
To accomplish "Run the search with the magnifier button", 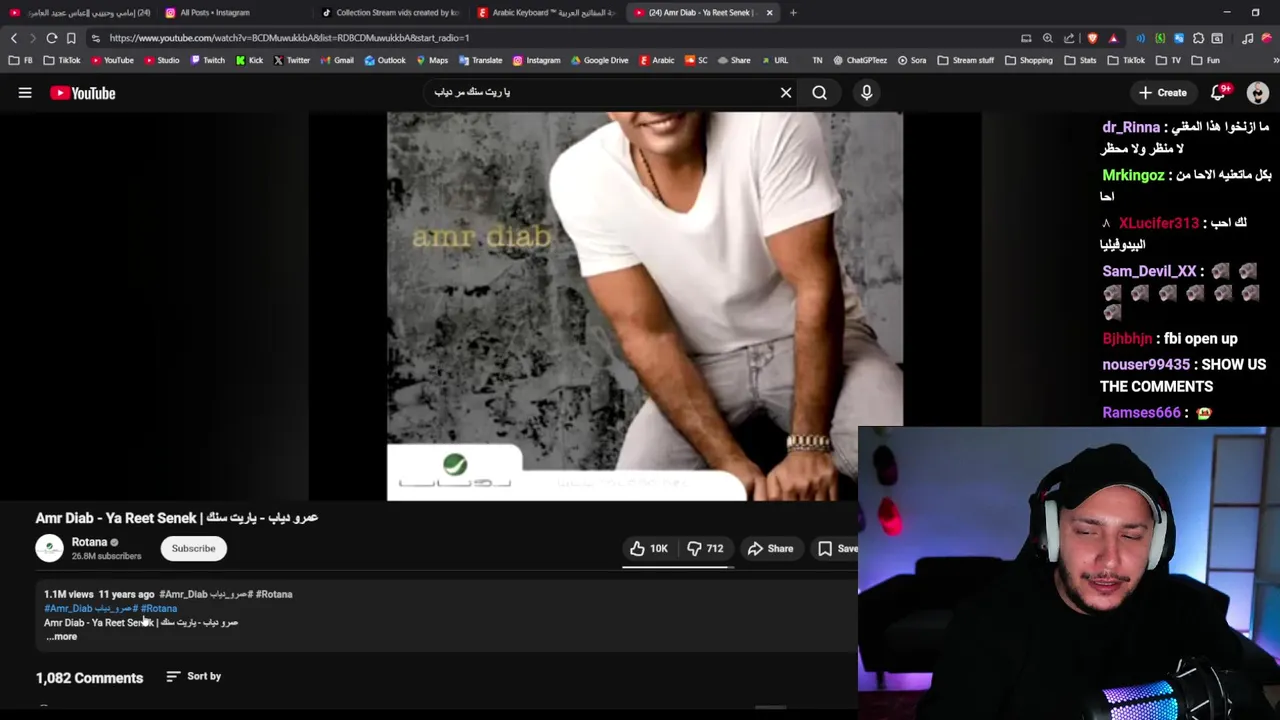I will pos(819,93).
